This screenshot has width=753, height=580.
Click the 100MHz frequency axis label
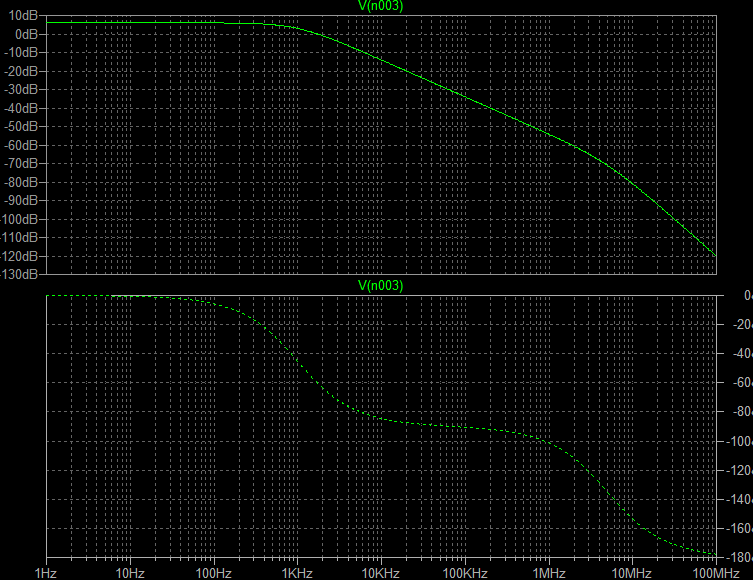tap(713, 572)
